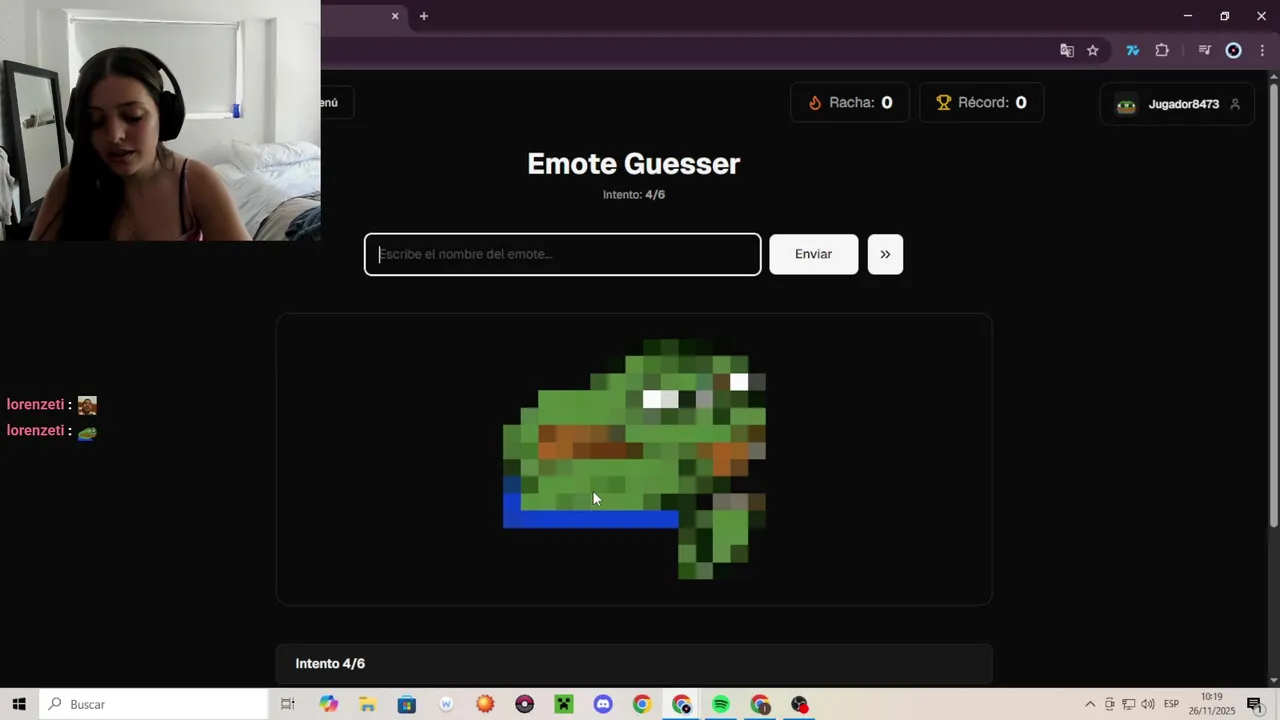
Task: Open the Windows notification center
Action: [x=1254, y=704]
